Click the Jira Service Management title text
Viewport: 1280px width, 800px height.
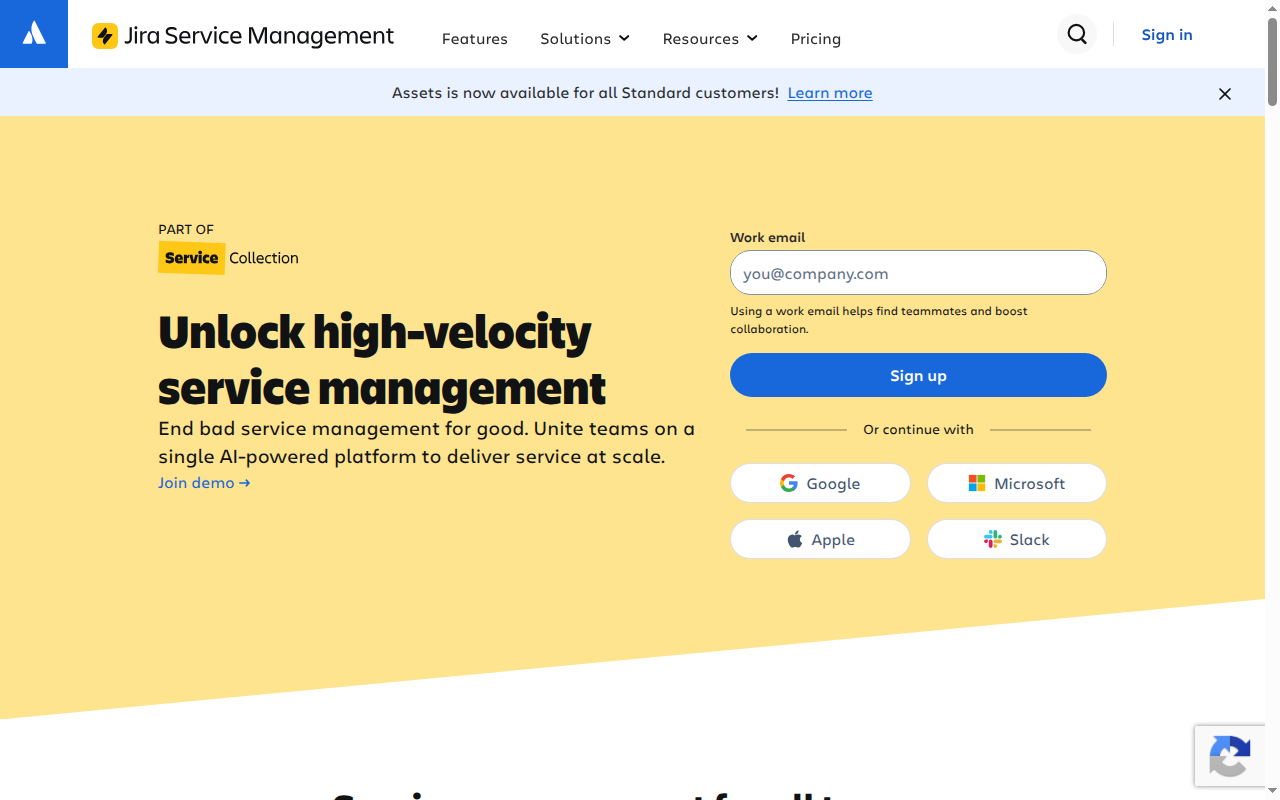pyautogui.click(x=259, y=36)
